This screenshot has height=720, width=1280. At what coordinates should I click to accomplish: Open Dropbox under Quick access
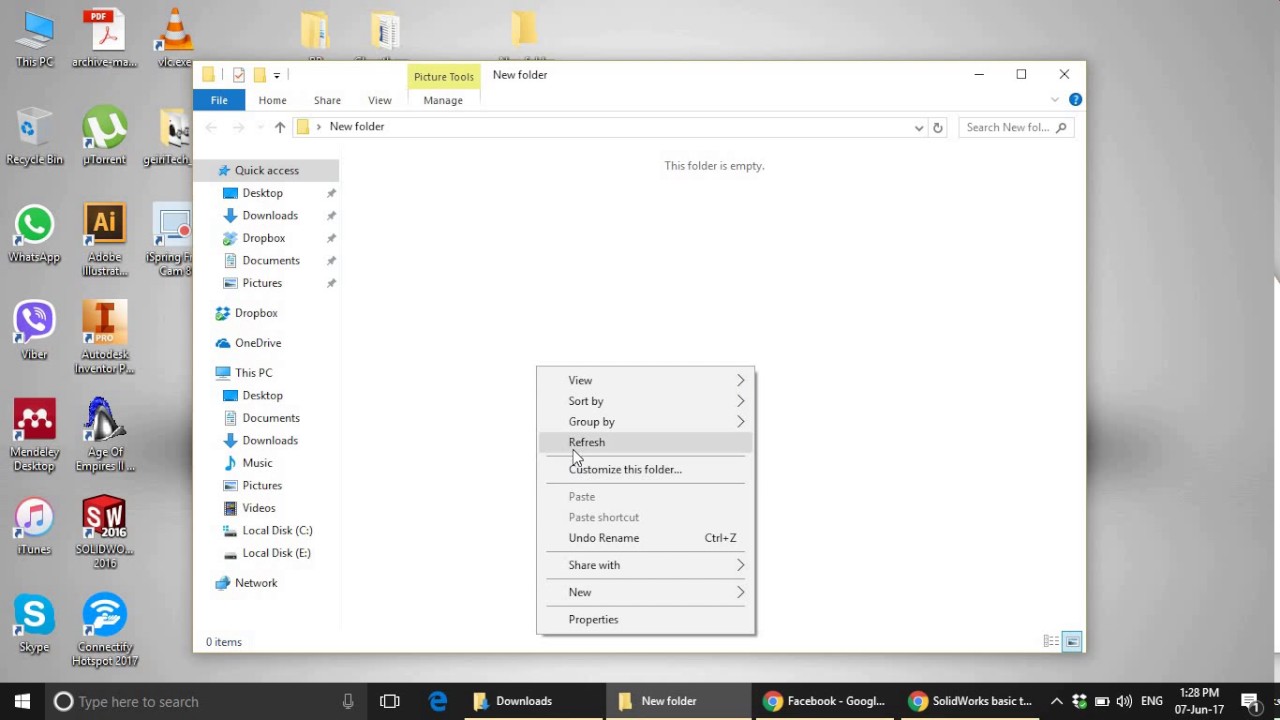(264, 238)
